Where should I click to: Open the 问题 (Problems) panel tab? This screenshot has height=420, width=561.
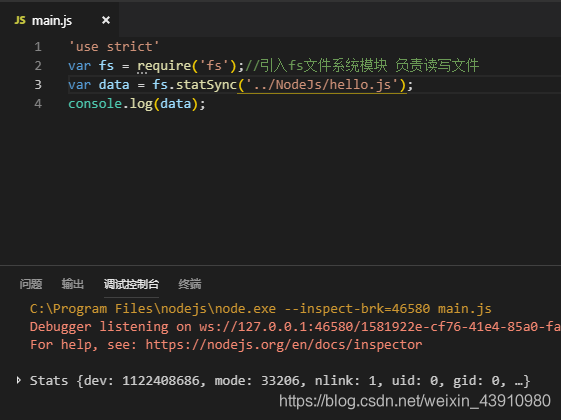[x=31, y=284]
